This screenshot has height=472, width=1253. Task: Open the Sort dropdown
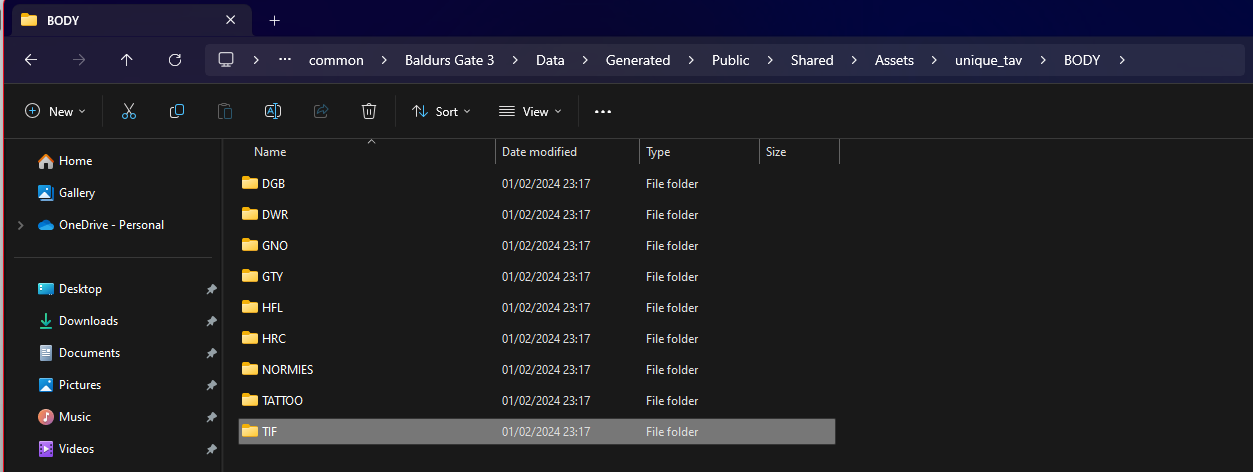441,112
